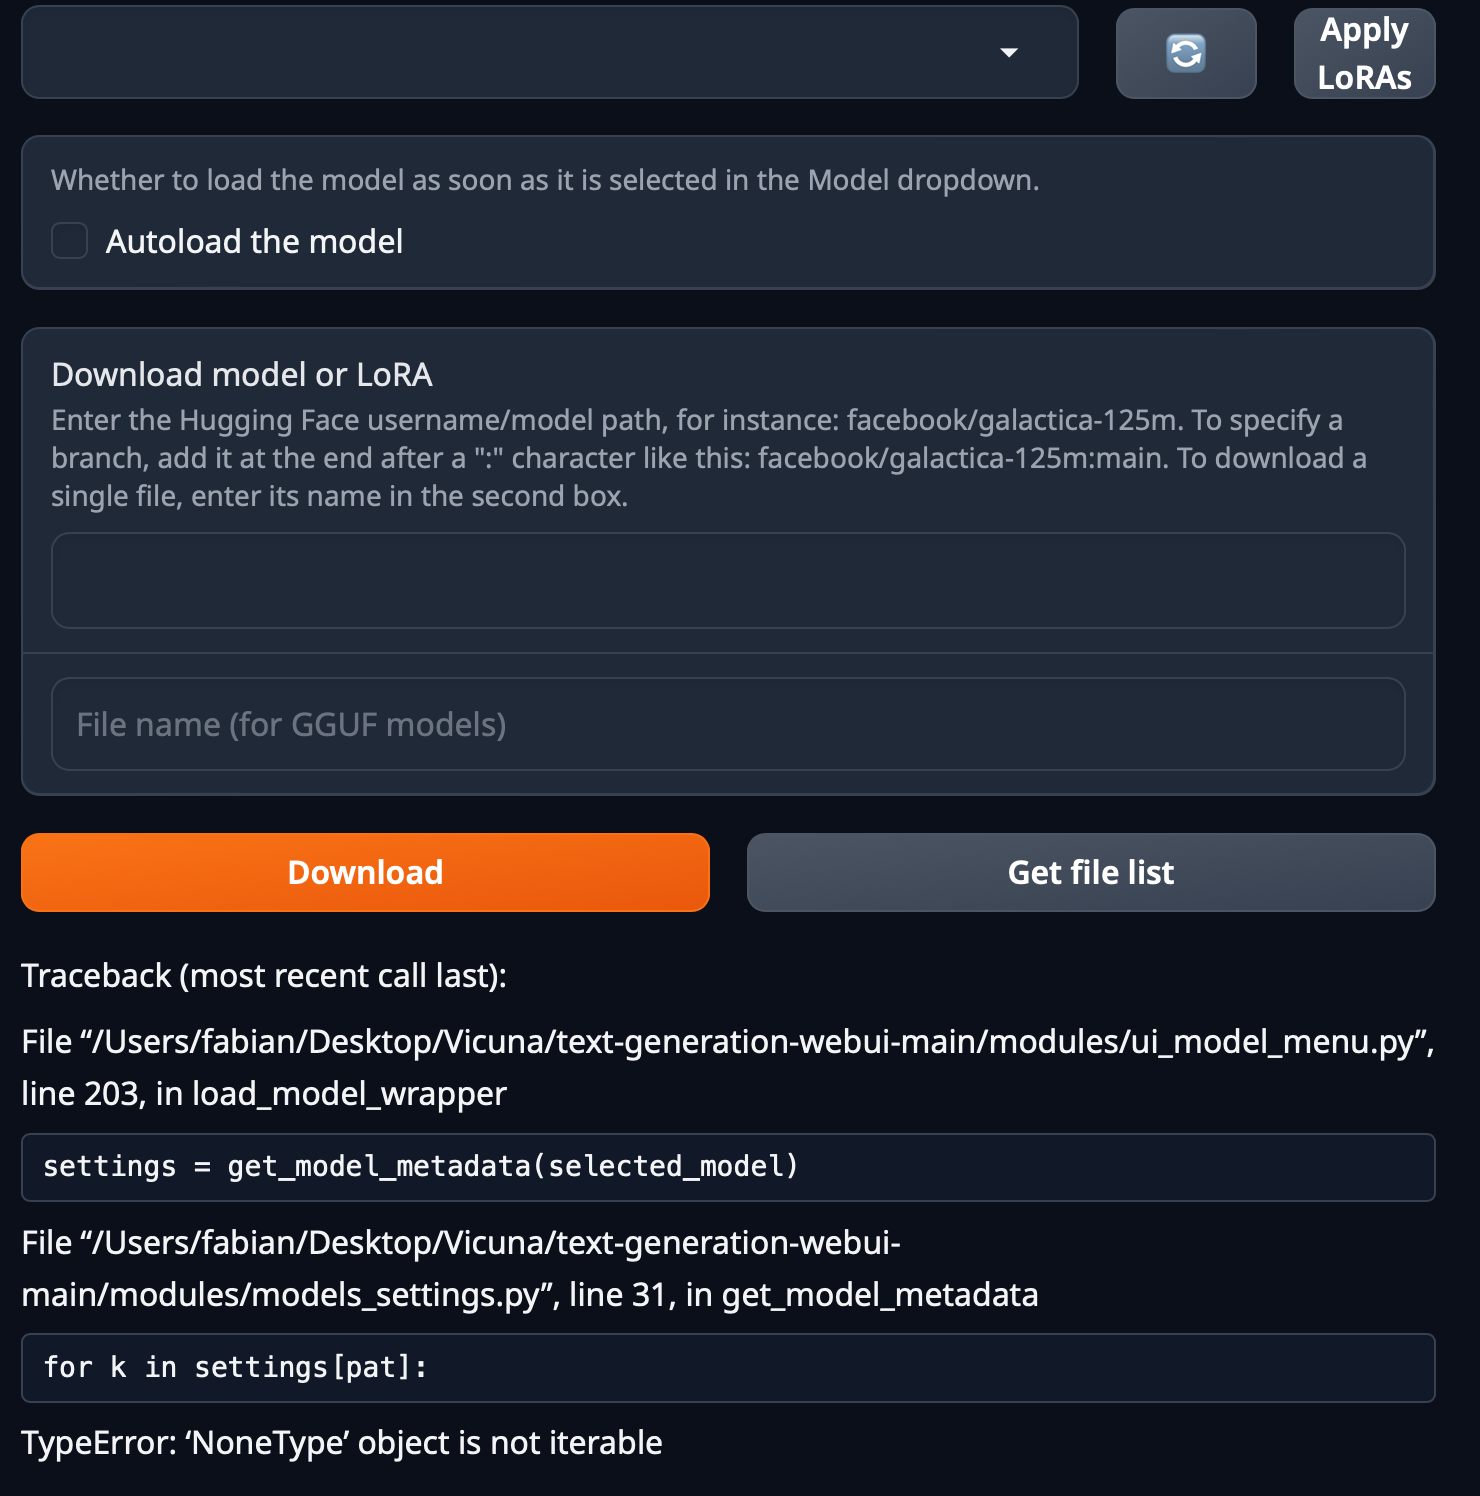This screenshot has height=1496, width=1480.
Task: Click the orange "Download" button
Action: (x=365, y=872)
